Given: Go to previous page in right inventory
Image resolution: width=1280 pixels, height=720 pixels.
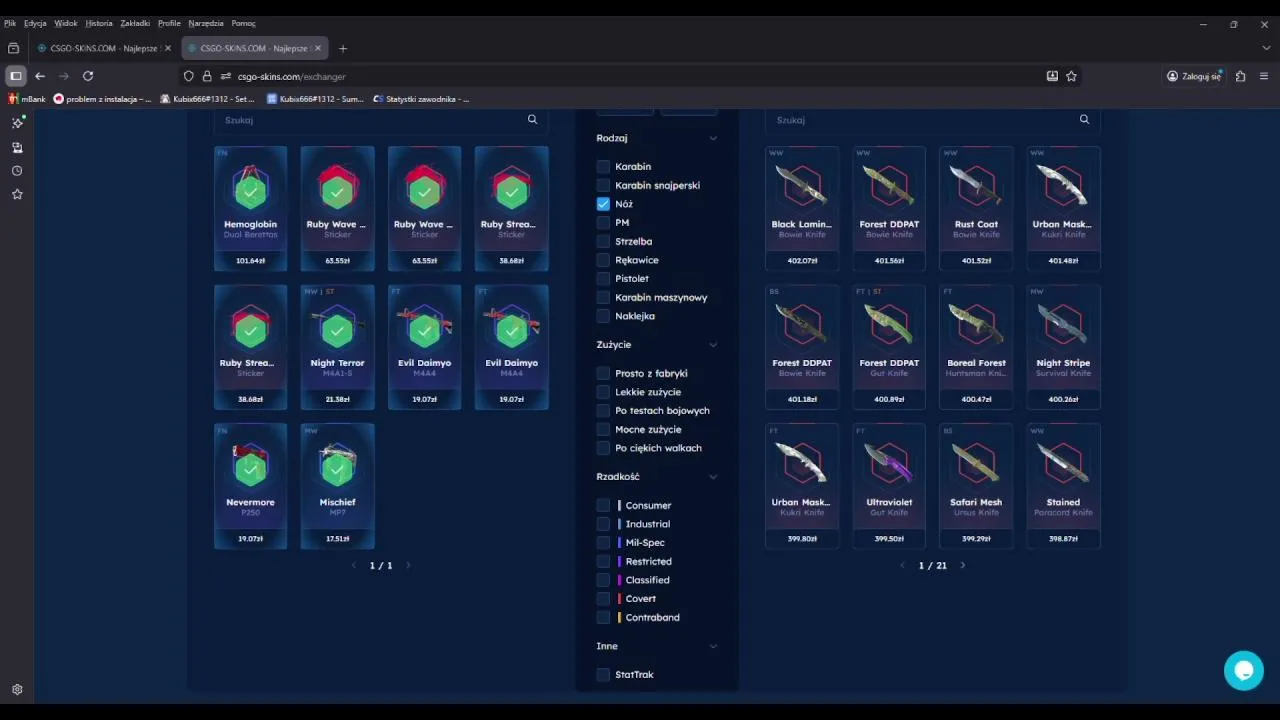Looking at the screenshot, I should [903, 565].
